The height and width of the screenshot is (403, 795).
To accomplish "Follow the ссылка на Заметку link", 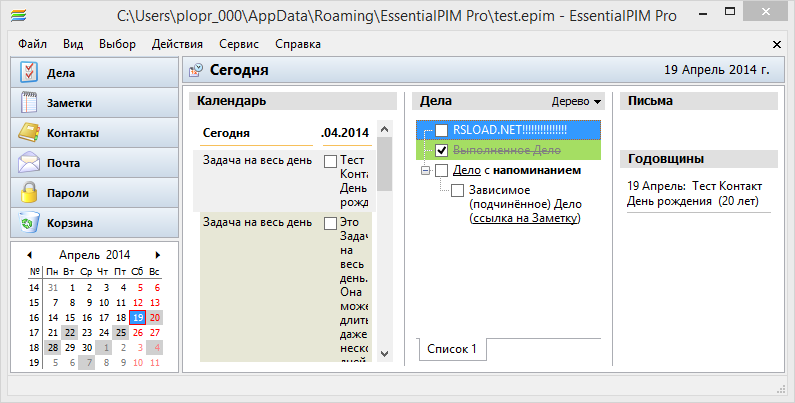I will click(525, 218).
